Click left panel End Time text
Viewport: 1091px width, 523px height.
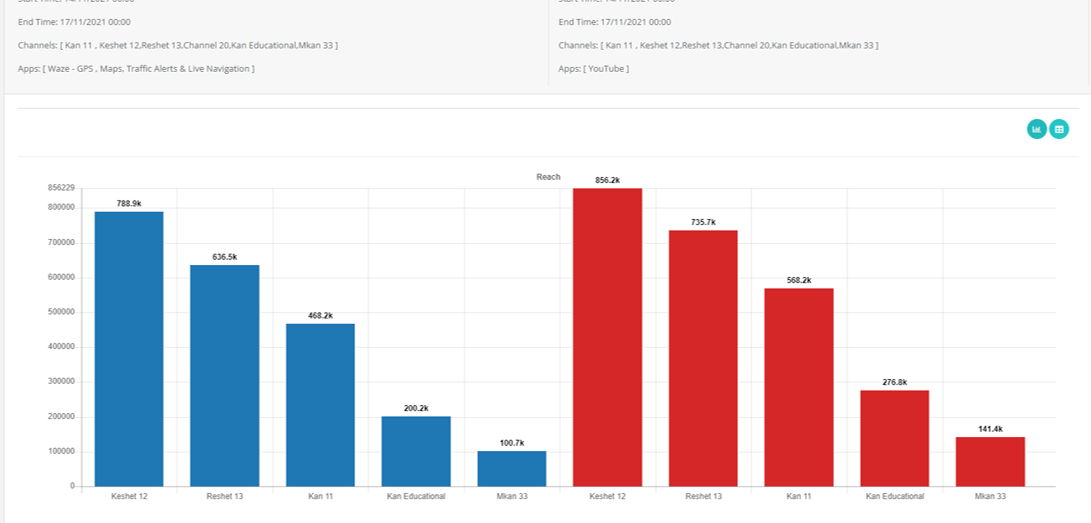(74, 22)
